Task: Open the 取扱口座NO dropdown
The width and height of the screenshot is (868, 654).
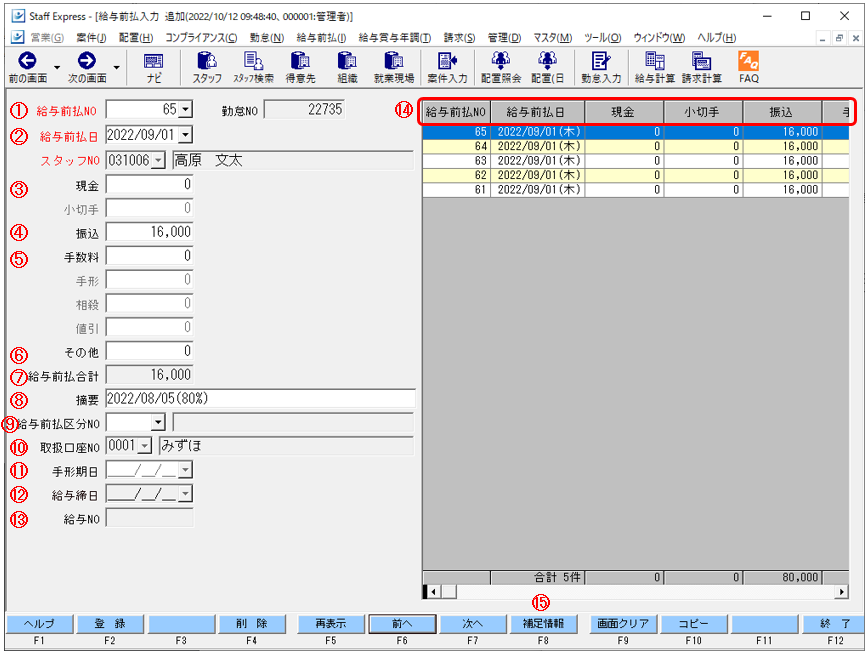Action: 145,446
